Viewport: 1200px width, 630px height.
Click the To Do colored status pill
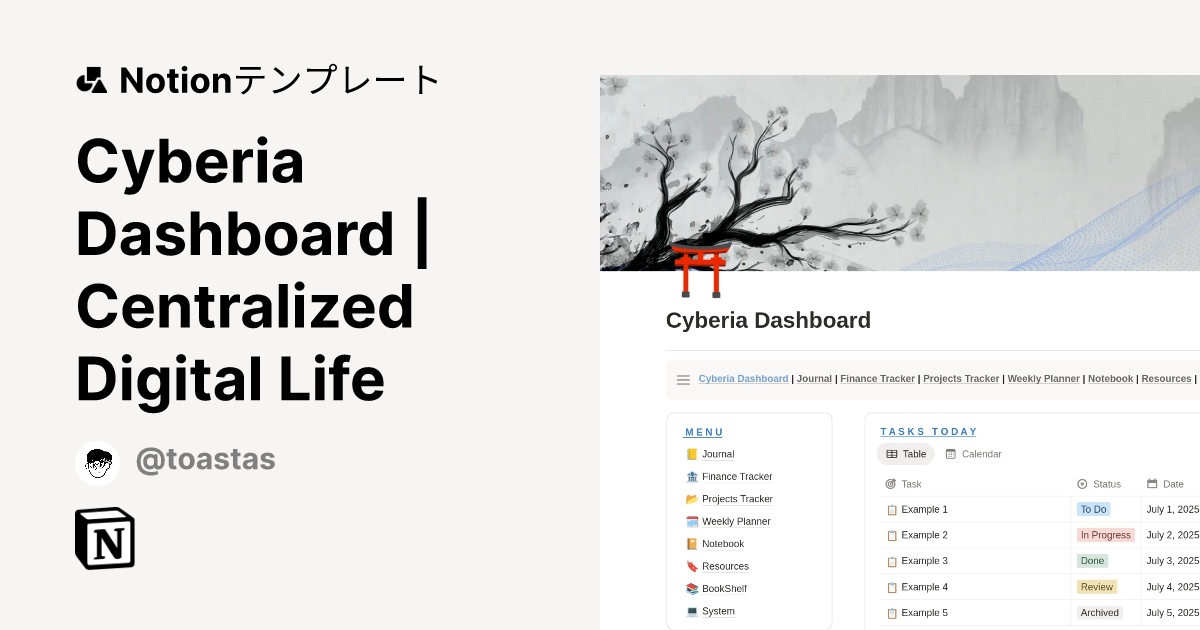click(x=1093, y=509)
